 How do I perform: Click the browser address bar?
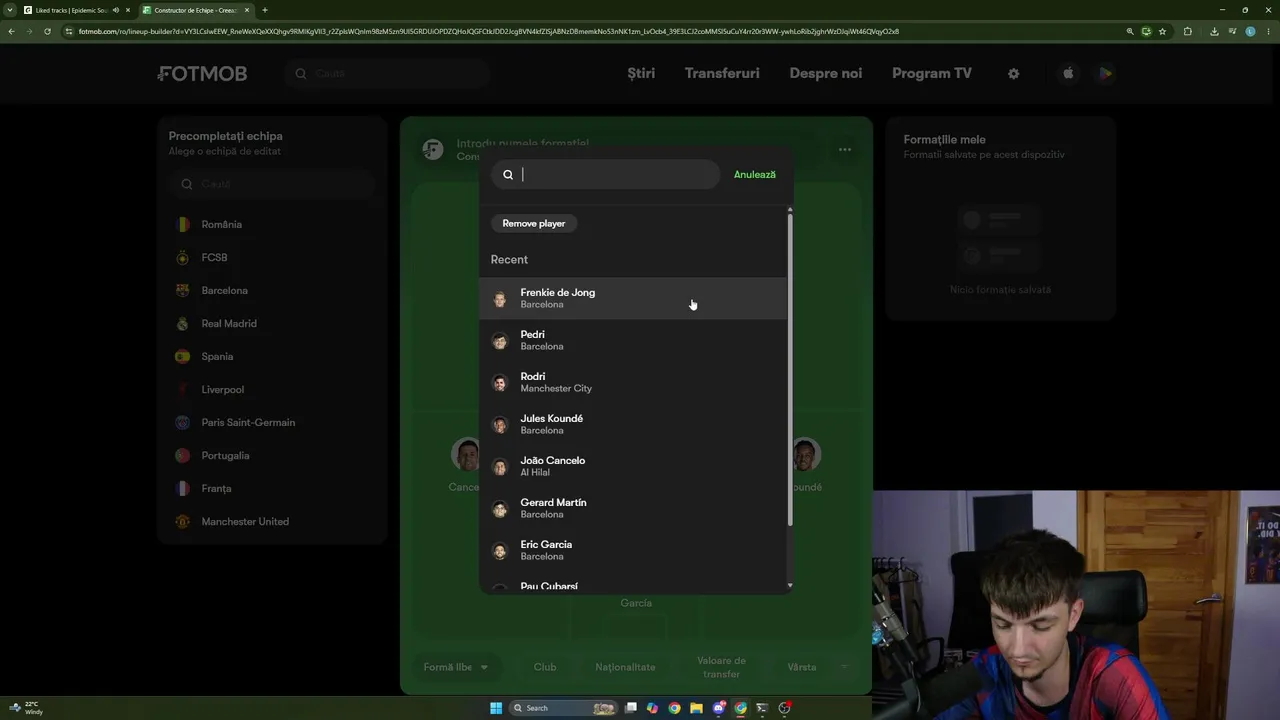tap(590, 31)
